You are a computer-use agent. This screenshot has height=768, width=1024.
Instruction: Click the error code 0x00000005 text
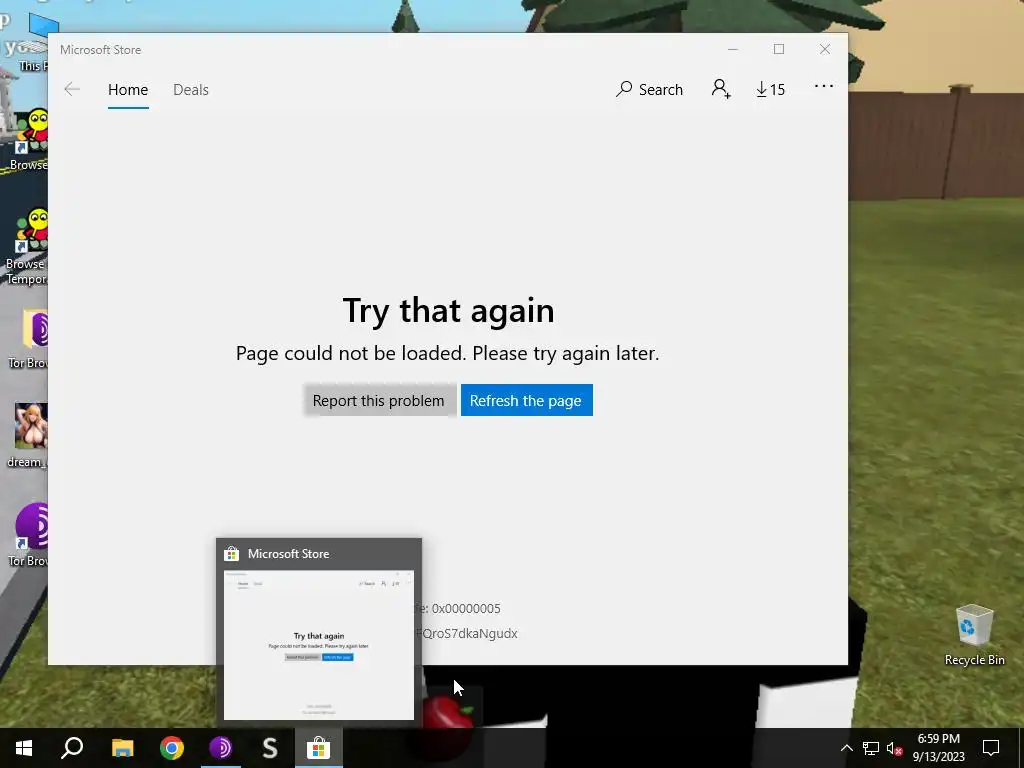(x=466, y=608)
